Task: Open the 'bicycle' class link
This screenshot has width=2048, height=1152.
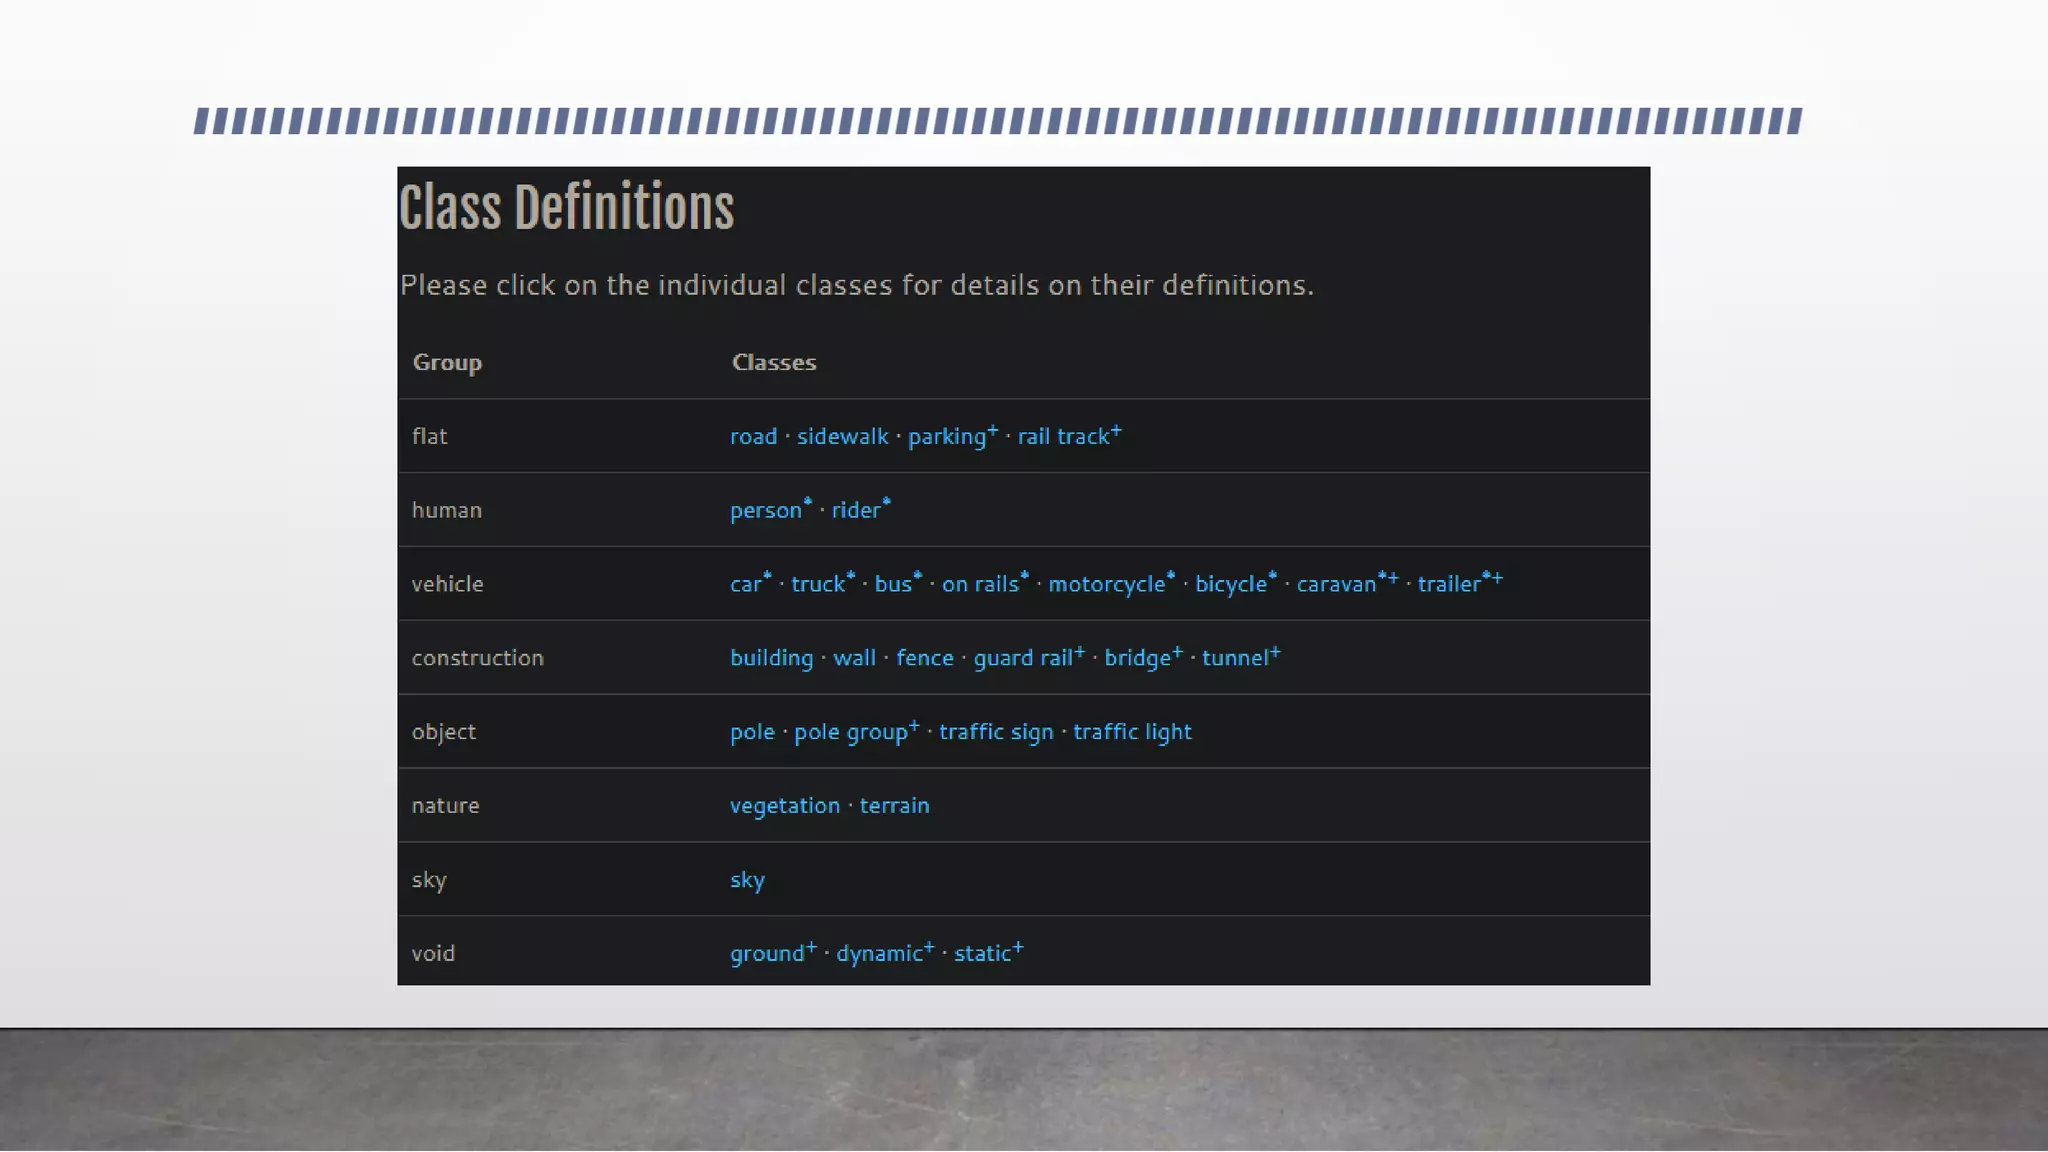Action: click(1230, 585)
